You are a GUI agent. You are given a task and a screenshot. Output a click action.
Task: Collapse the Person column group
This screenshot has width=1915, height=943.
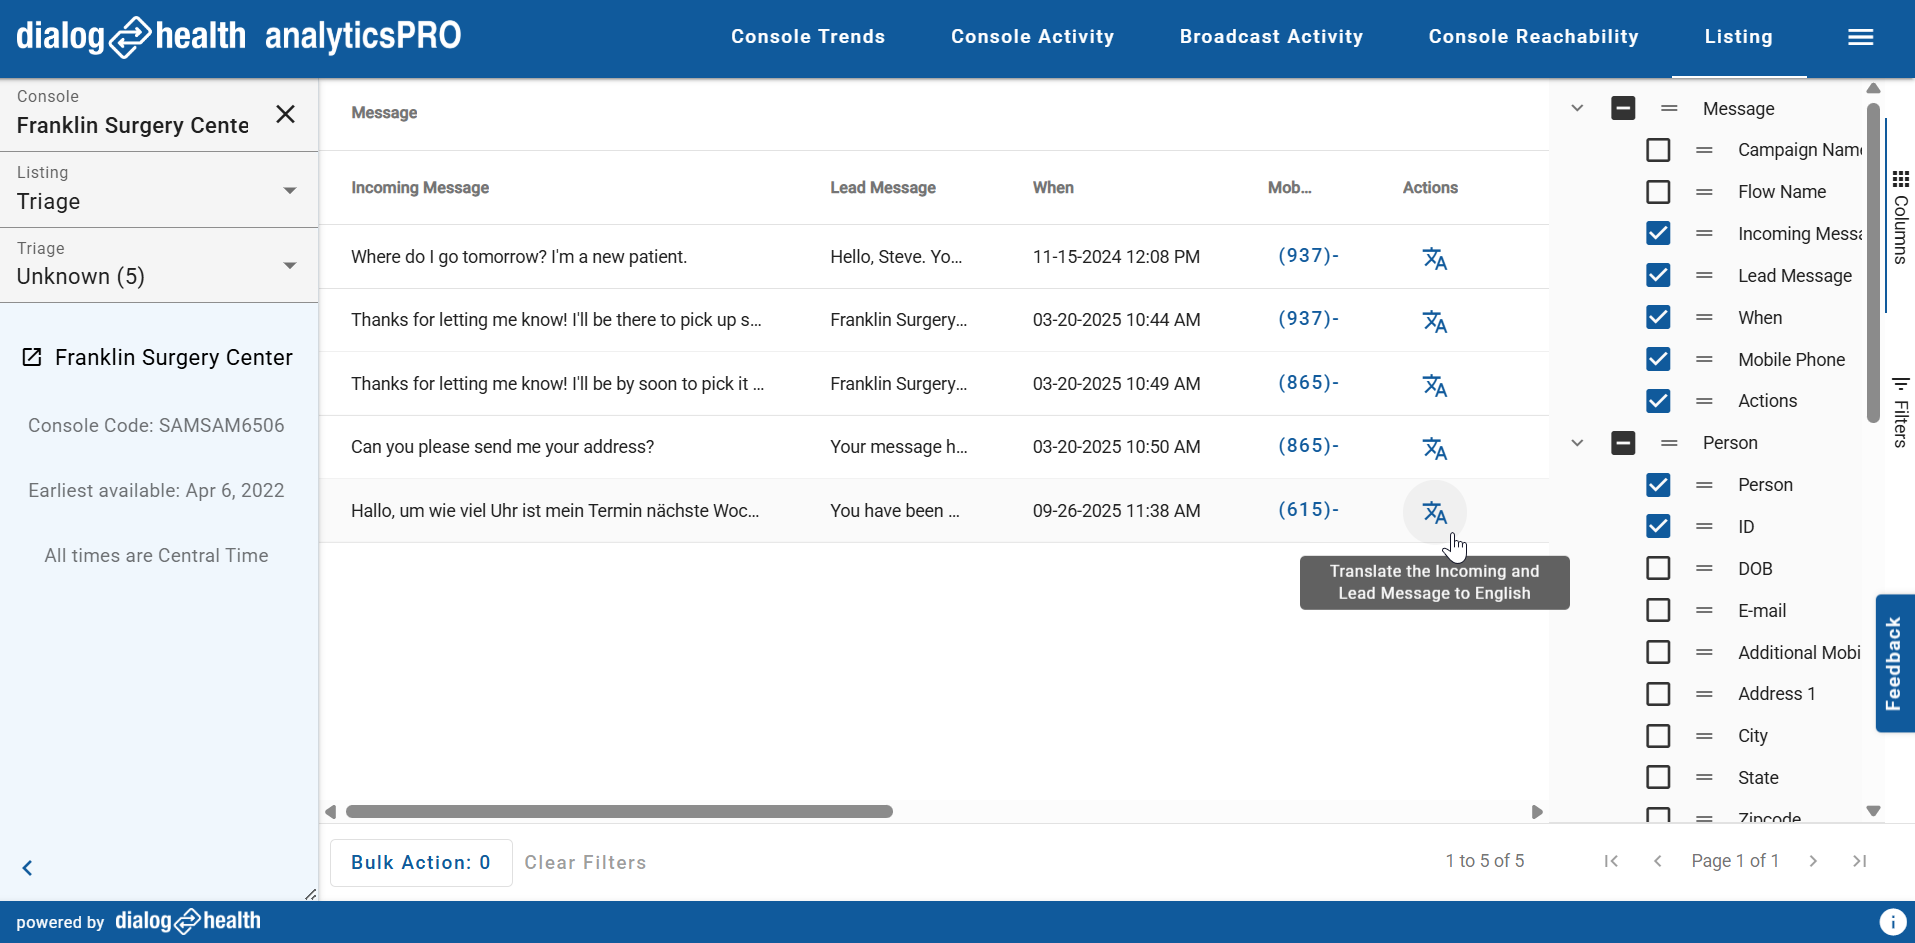(1577, 443)
